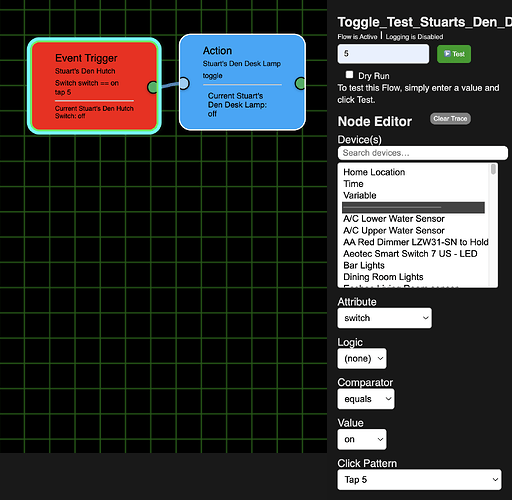Open the Logic dropdown showing (none)
Image resolution: width=512 pixels, height=500 pixels.
(362, 359)
